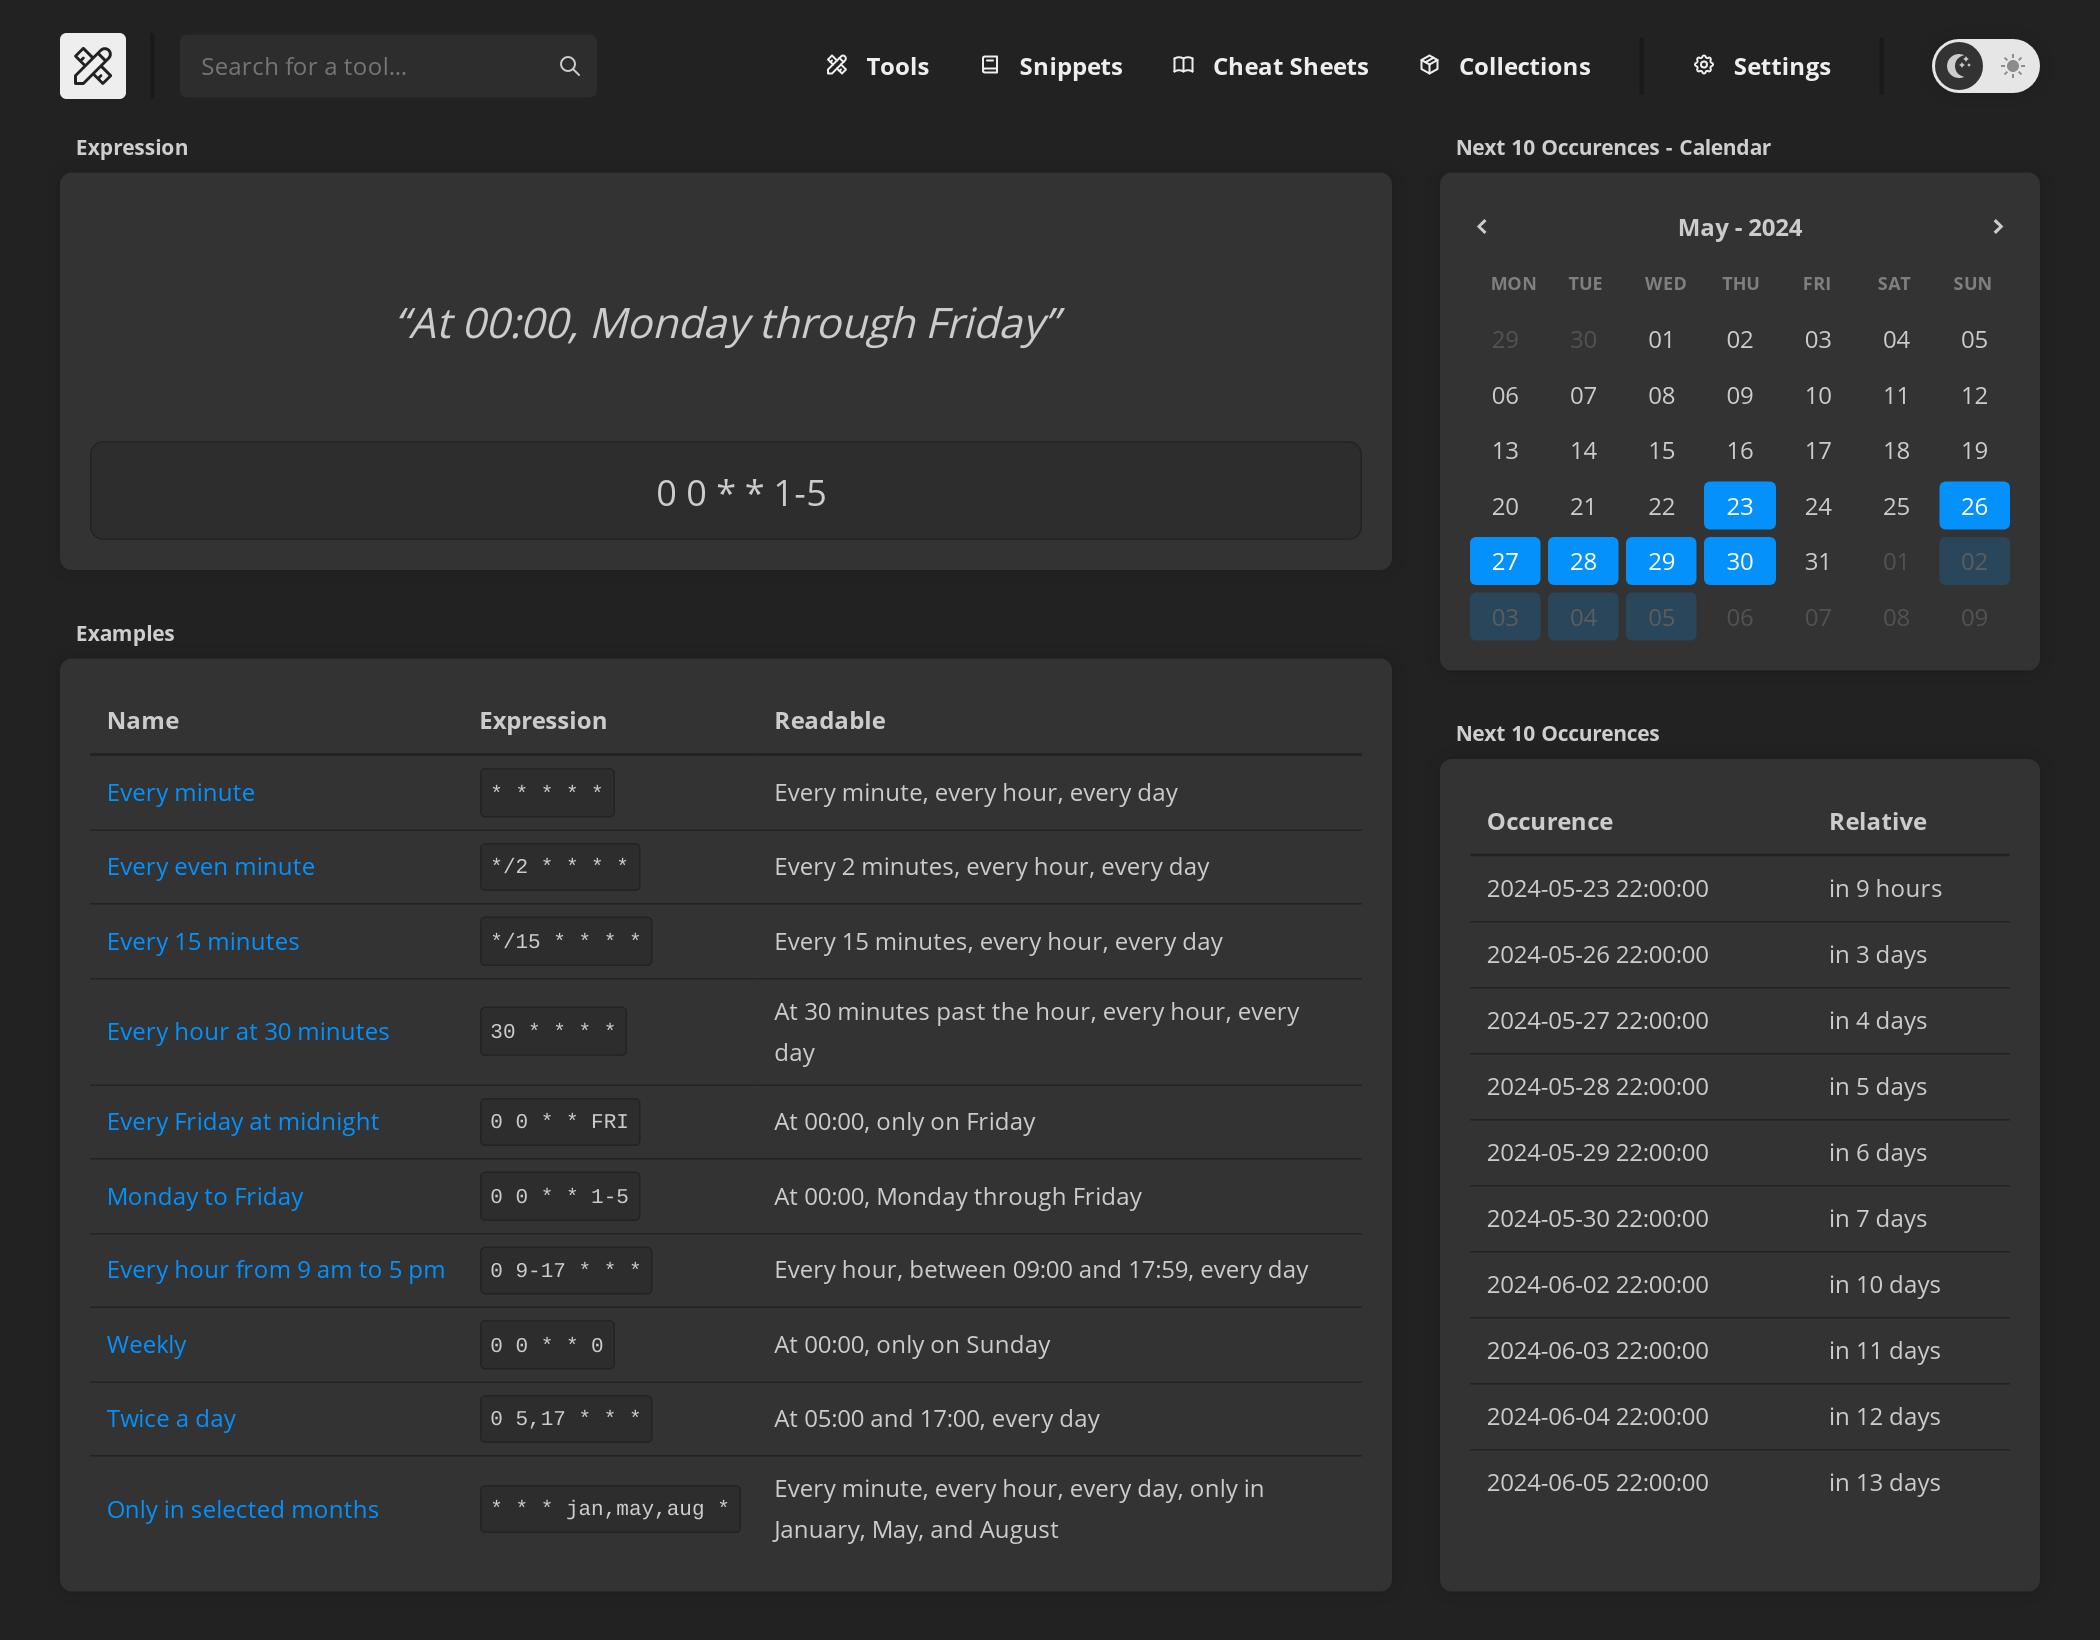2100x1640 pixels.
Task: Click 'At 00:00, only on Sunday' text
Action: 912,1344
